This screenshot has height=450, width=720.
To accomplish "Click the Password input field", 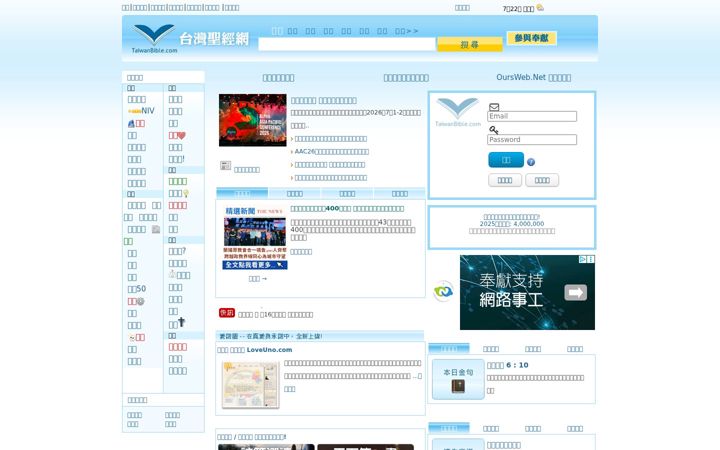I will (x=532, y=140).
